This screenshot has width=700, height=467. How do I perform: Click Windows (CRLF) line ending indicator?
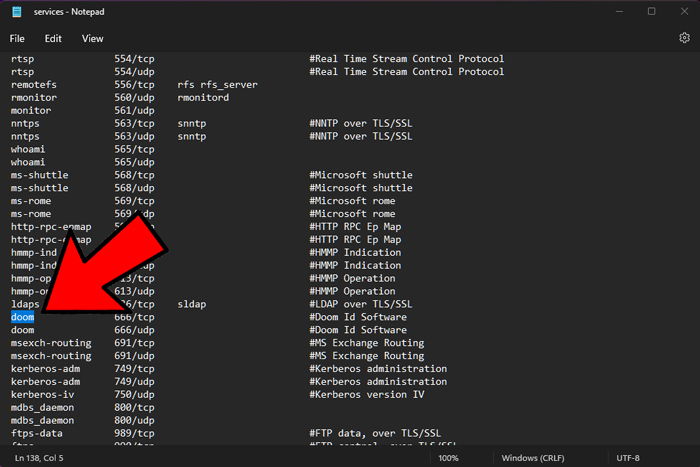coord(533,458)
